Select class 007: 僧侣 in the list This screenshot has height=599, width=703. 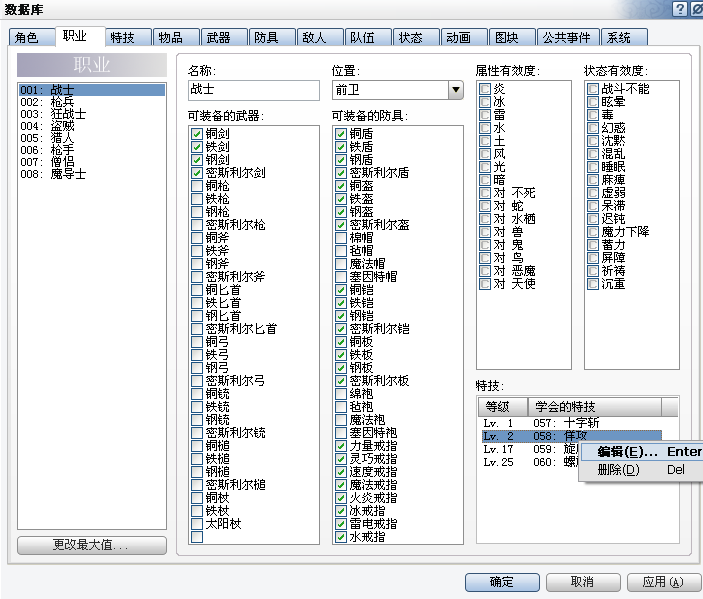point(92,162)
